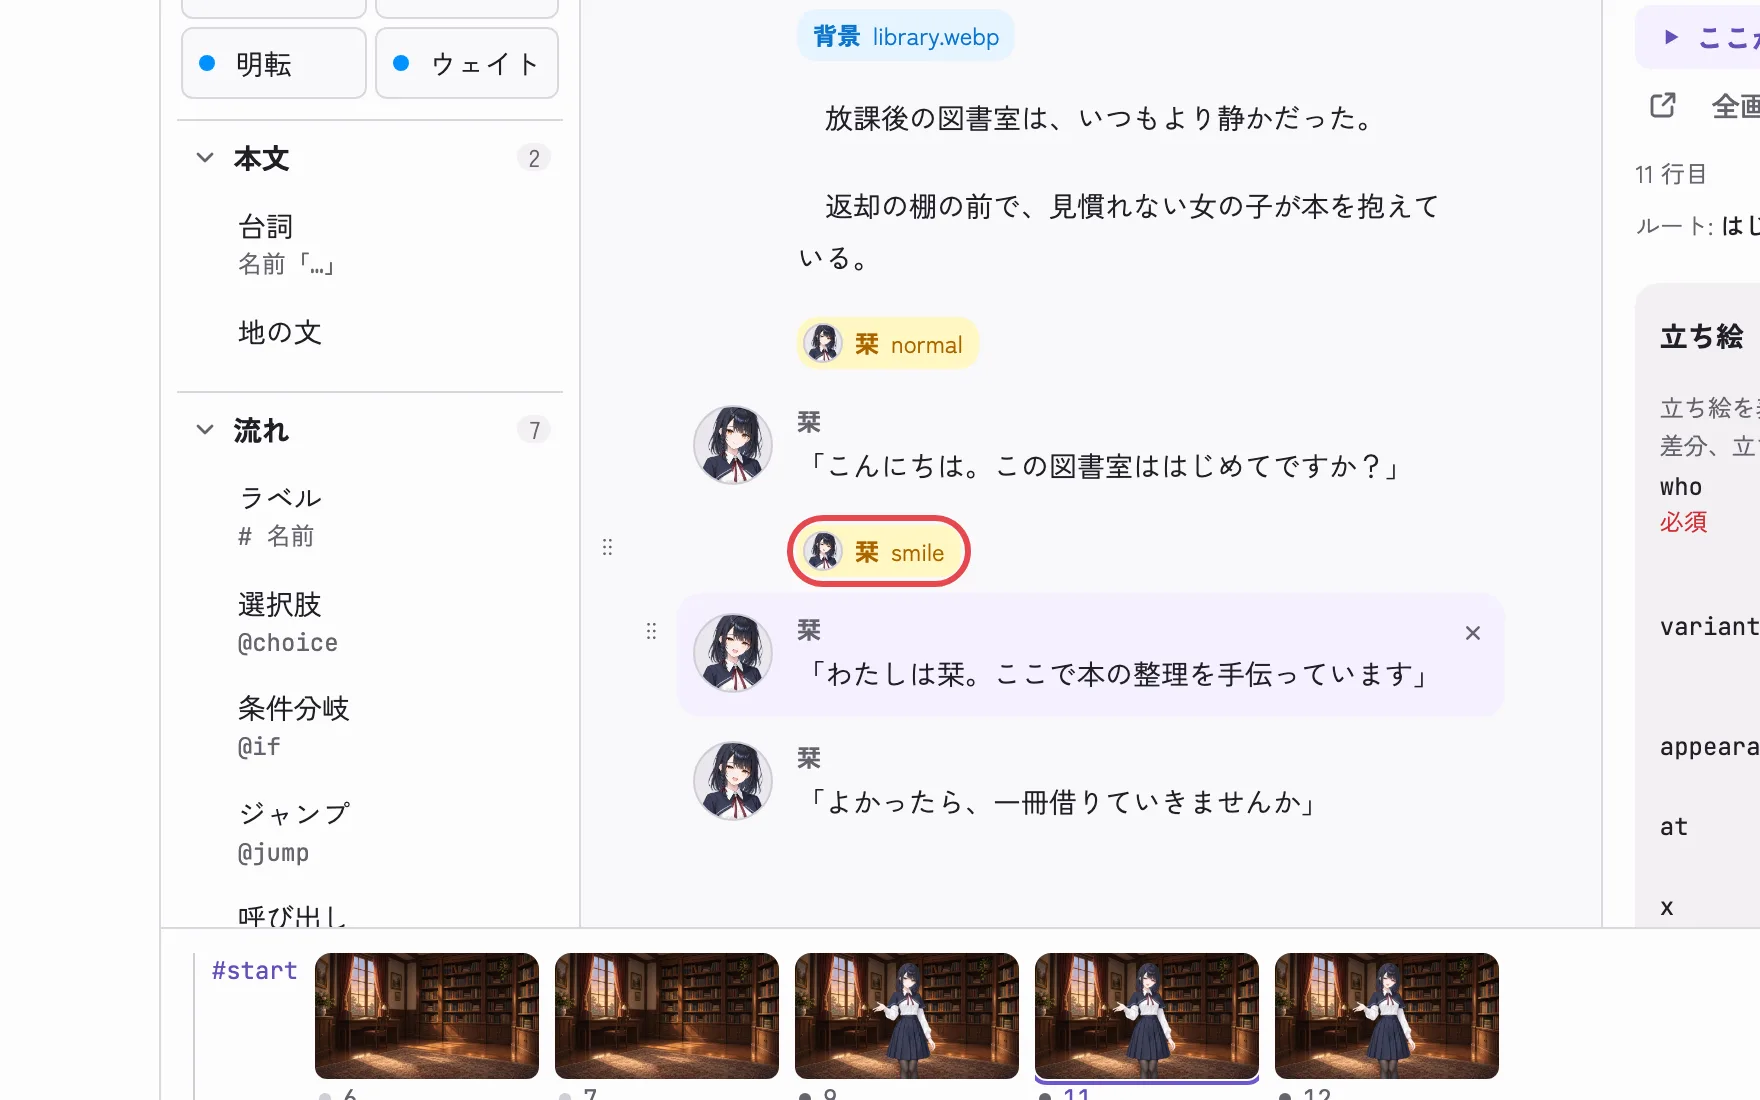Click the who field label

pos(1681,487)
